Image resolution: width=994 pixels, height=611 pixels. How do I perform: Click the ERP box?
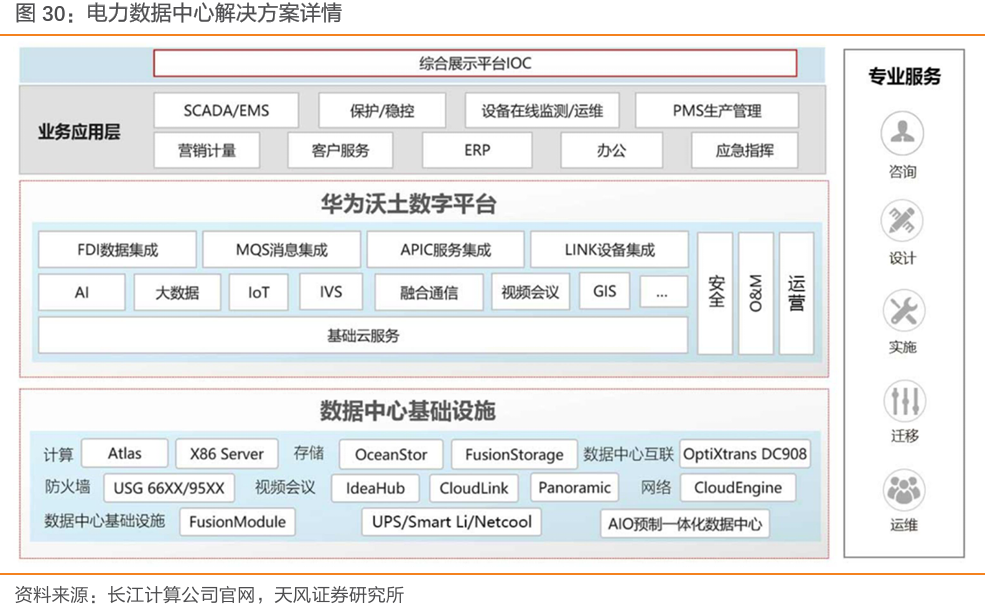477,150
